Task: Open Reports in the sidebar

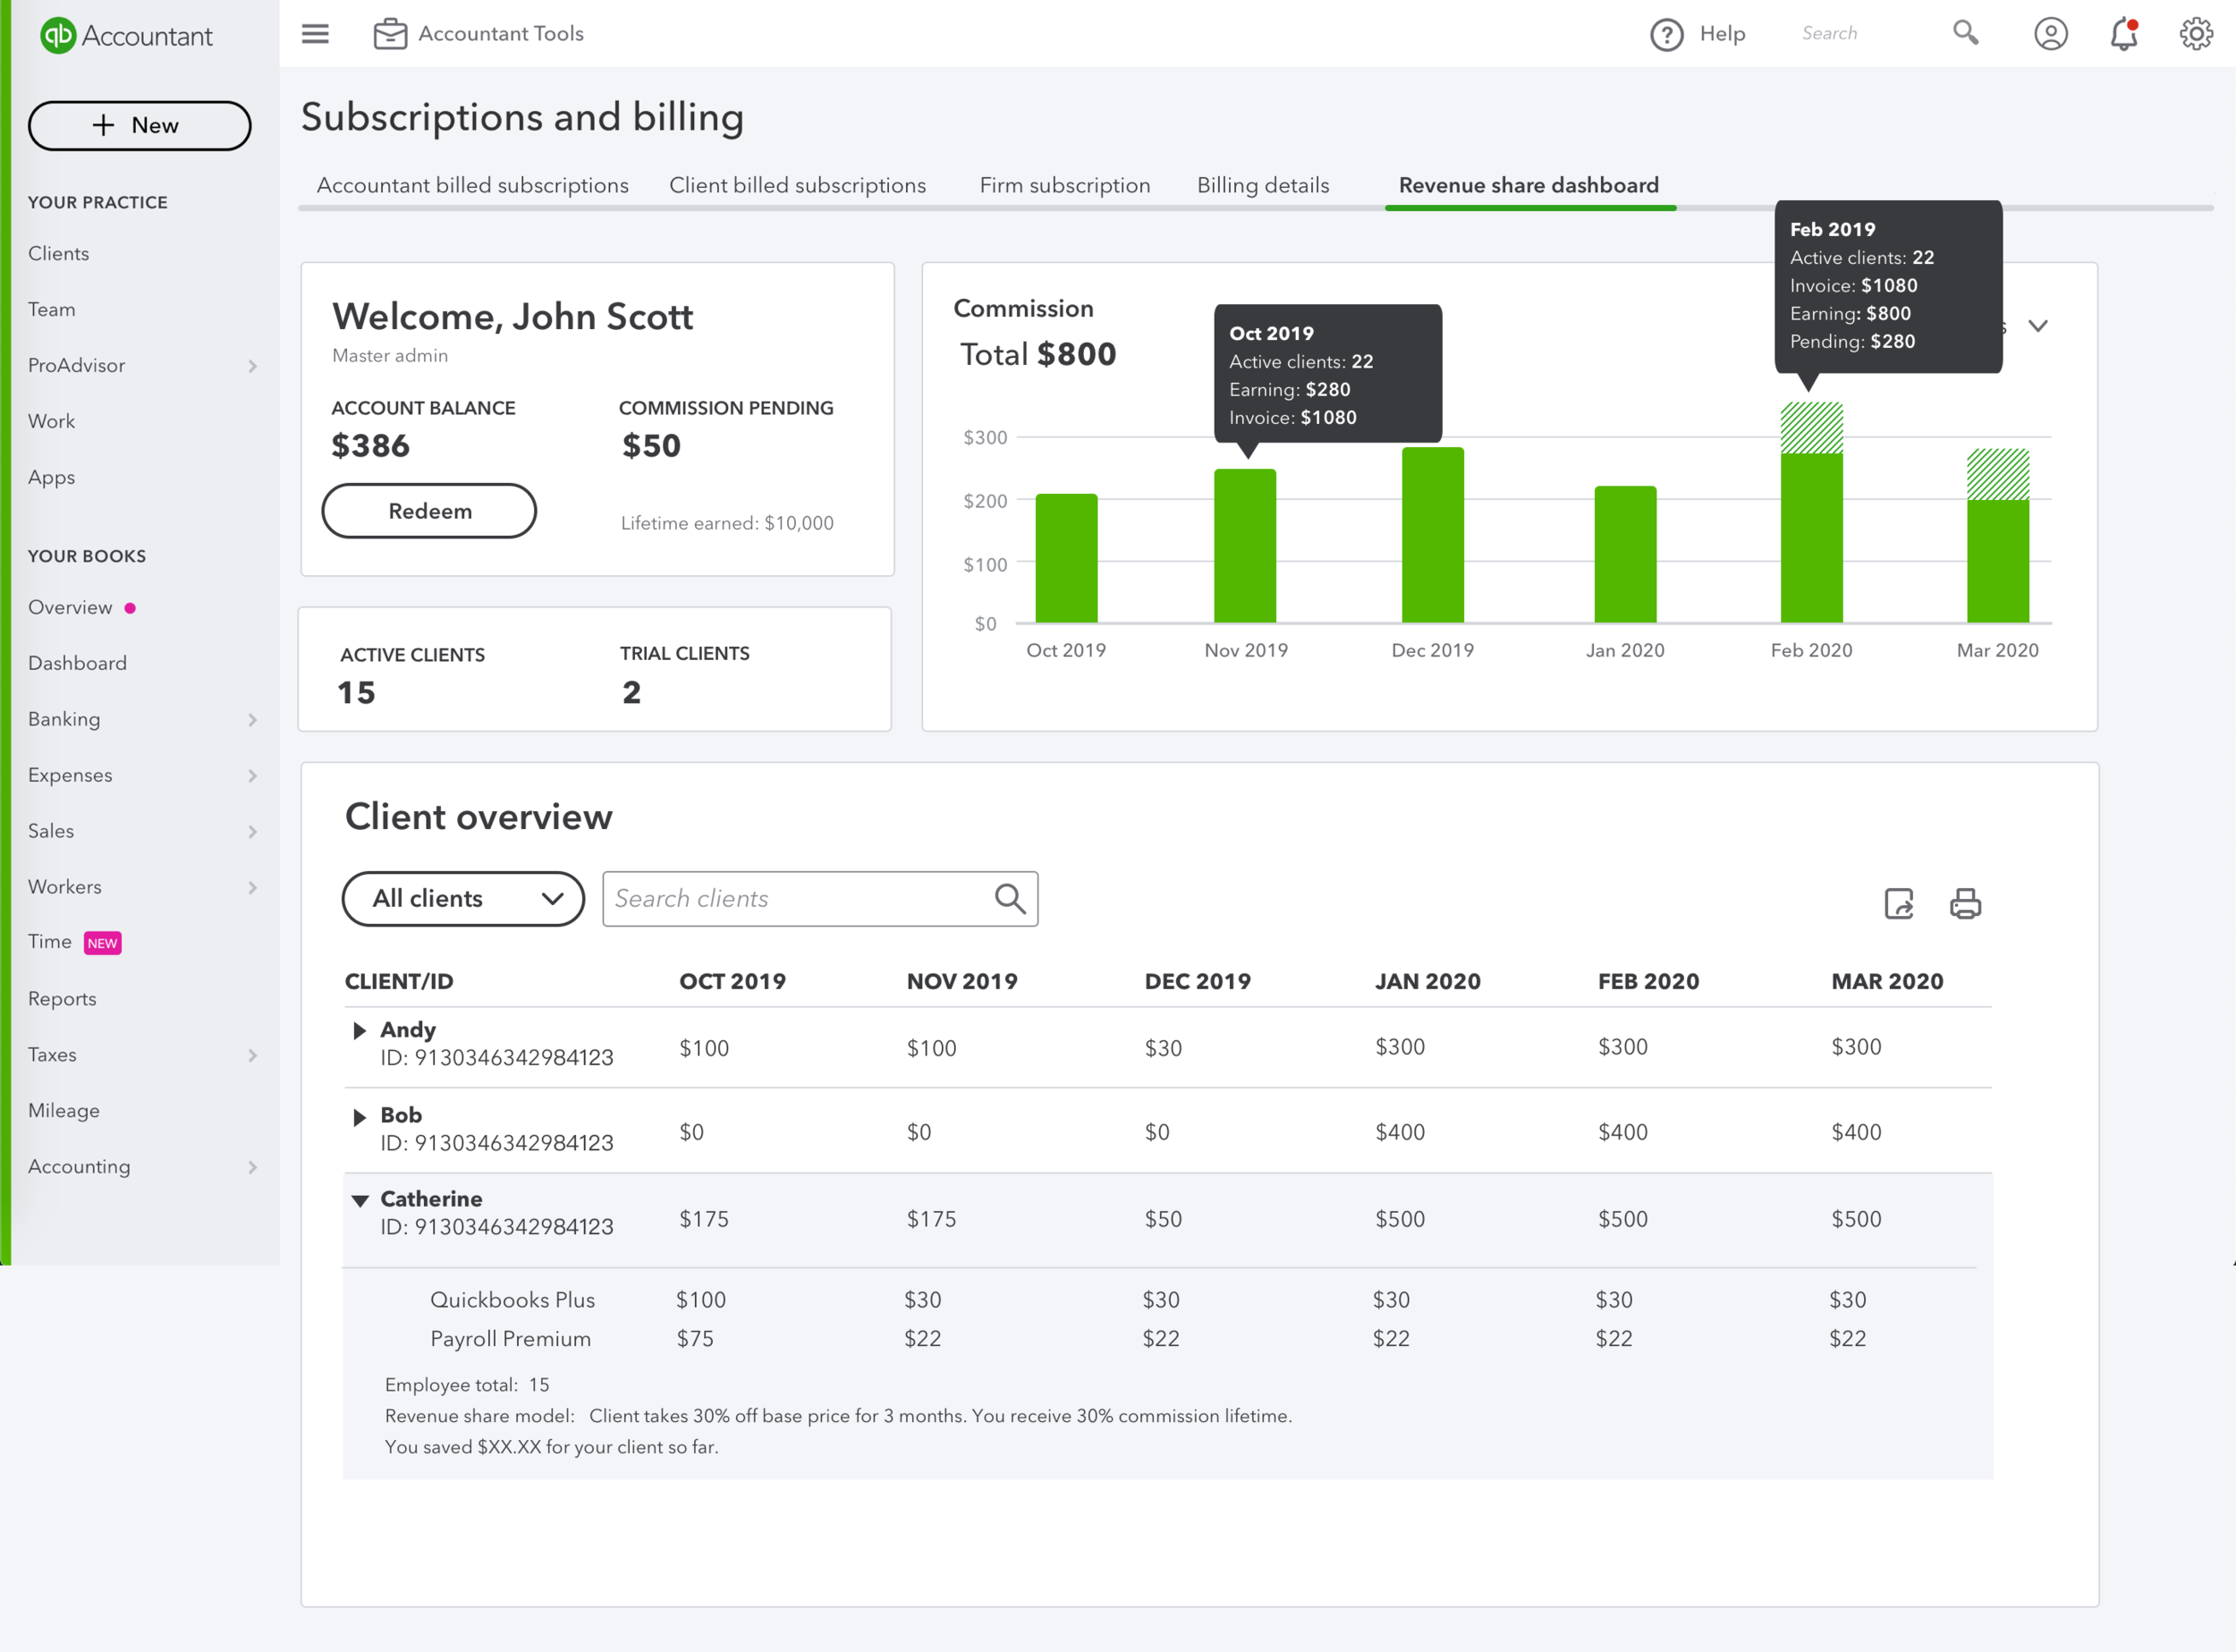Action: point(62,999)
